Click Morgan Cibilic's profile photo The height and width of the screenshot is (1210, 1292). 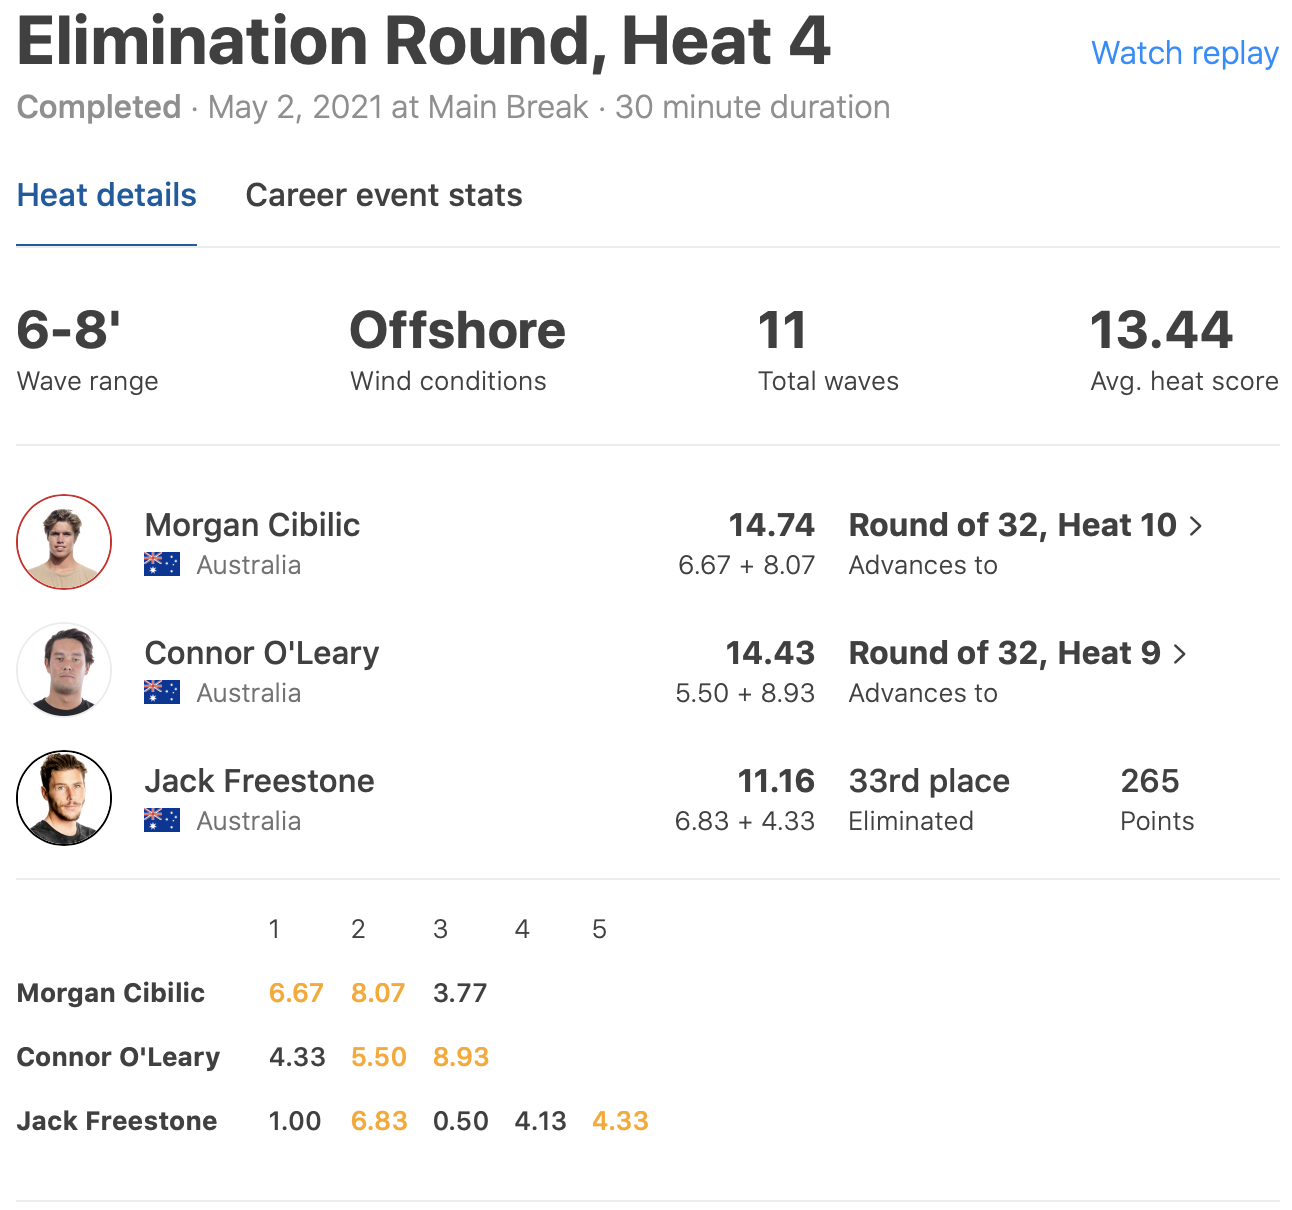pos(64,542)
